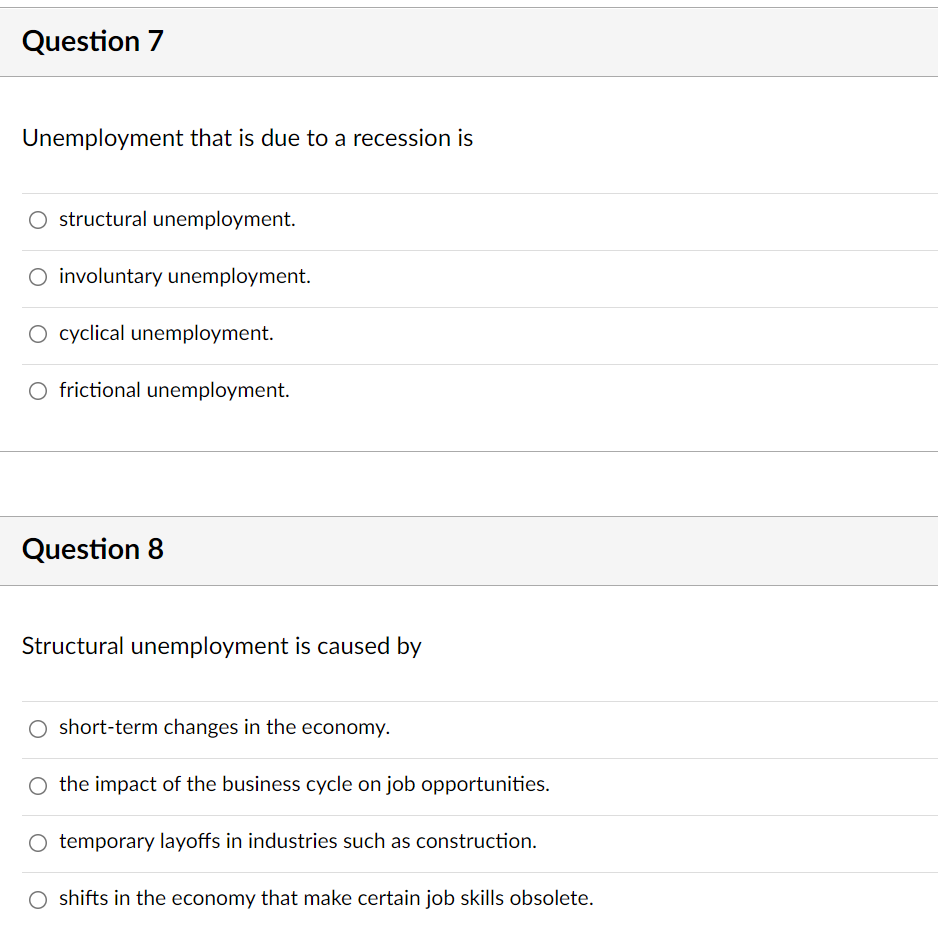Pick short-term changes in the economy
Viewport: 938px width, 937px height.
pos(37,728)
